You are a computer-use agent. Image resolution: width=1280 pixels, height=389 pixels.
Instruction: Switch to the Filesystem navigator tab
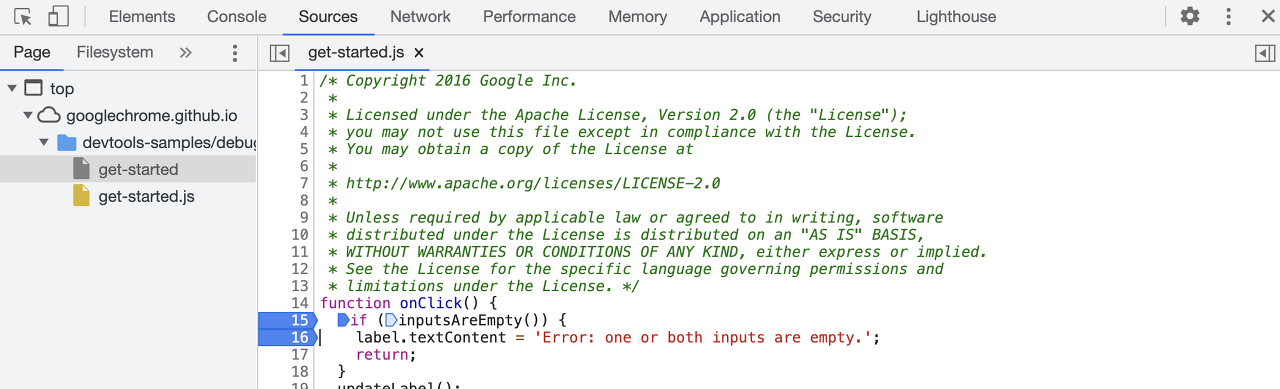(x=115, y=52)
